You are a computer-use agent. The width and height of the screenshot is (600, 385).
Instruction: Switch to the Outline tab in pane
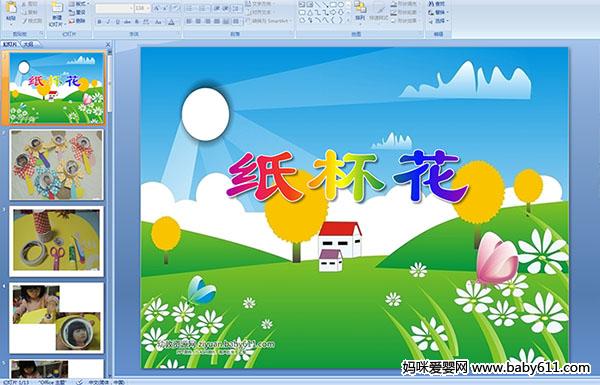click(28, 44)
